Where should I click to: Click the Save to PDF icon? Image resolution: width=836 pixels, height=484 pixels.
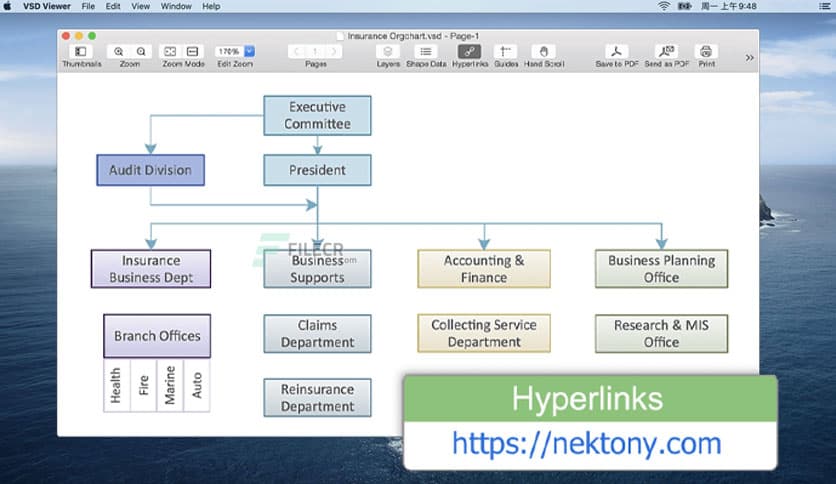pyautogui.click(x=617, y=51)
